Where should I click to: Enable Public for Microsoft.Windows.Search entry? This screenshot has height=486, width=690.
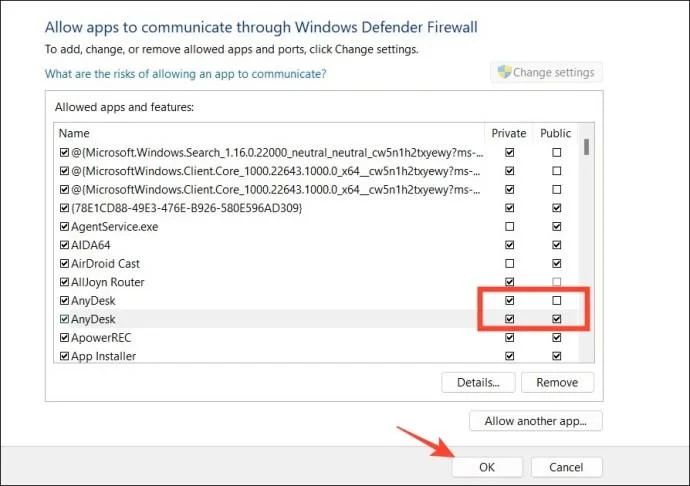tap(557, 152)
